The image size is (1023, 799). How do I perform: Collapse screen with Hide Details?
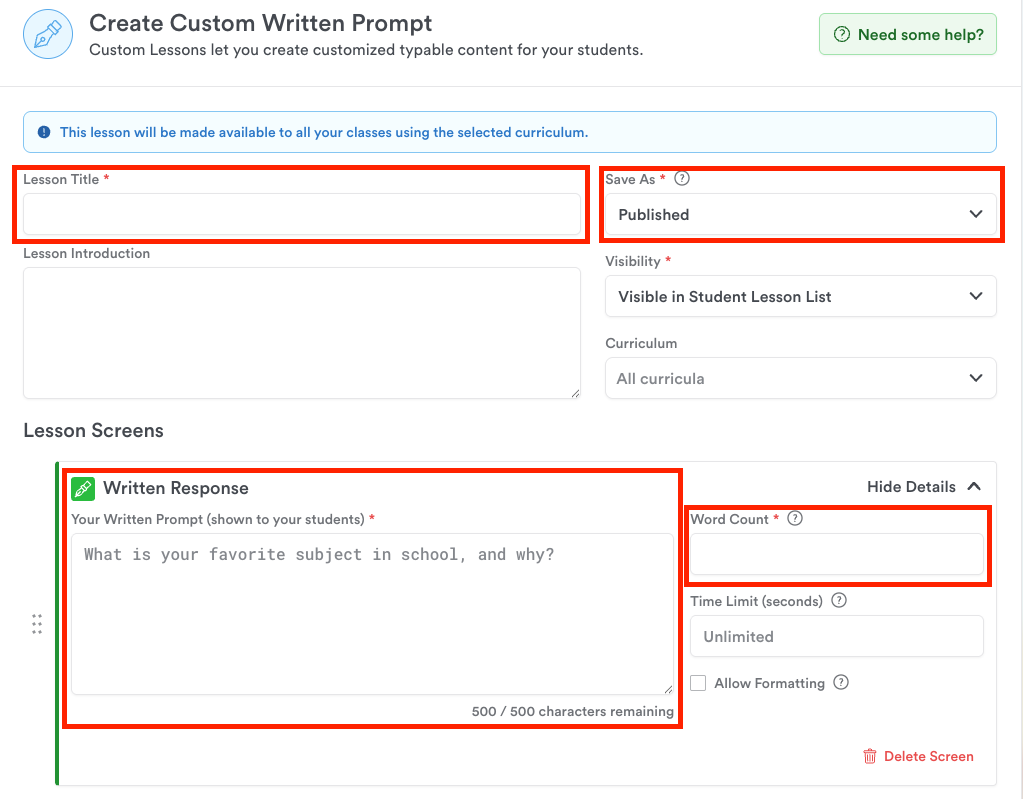coord(923,487)
